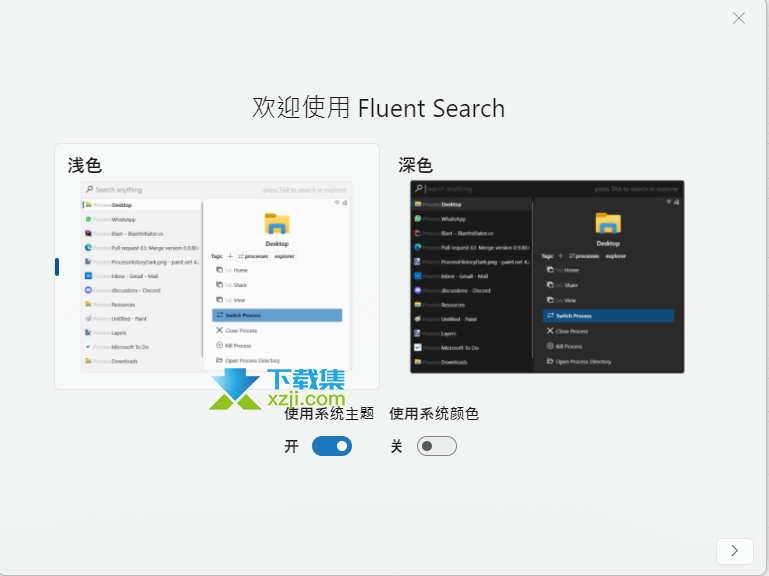The width and height of the screenshot is (769, 576).
Task: Select the 深色 dark theme preview
Action: [547, 277]
